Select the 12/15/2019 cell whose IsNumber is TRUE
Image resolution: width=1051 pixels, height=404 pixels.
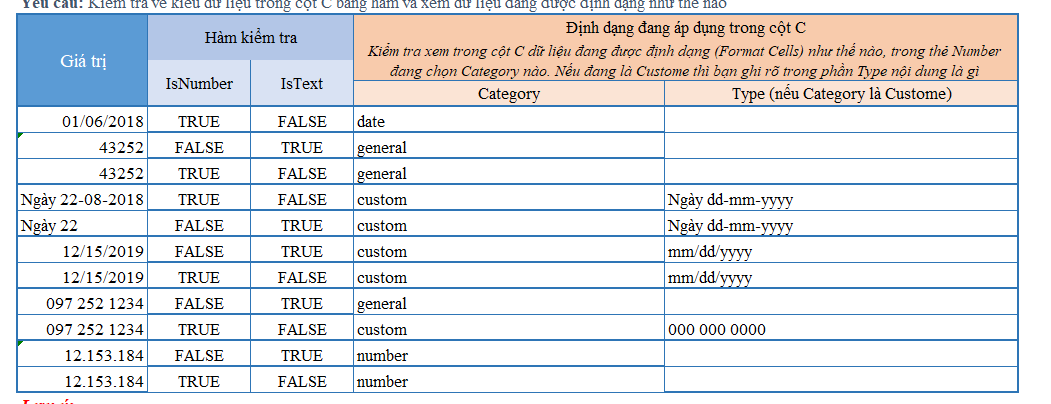(x=82, y=277)
